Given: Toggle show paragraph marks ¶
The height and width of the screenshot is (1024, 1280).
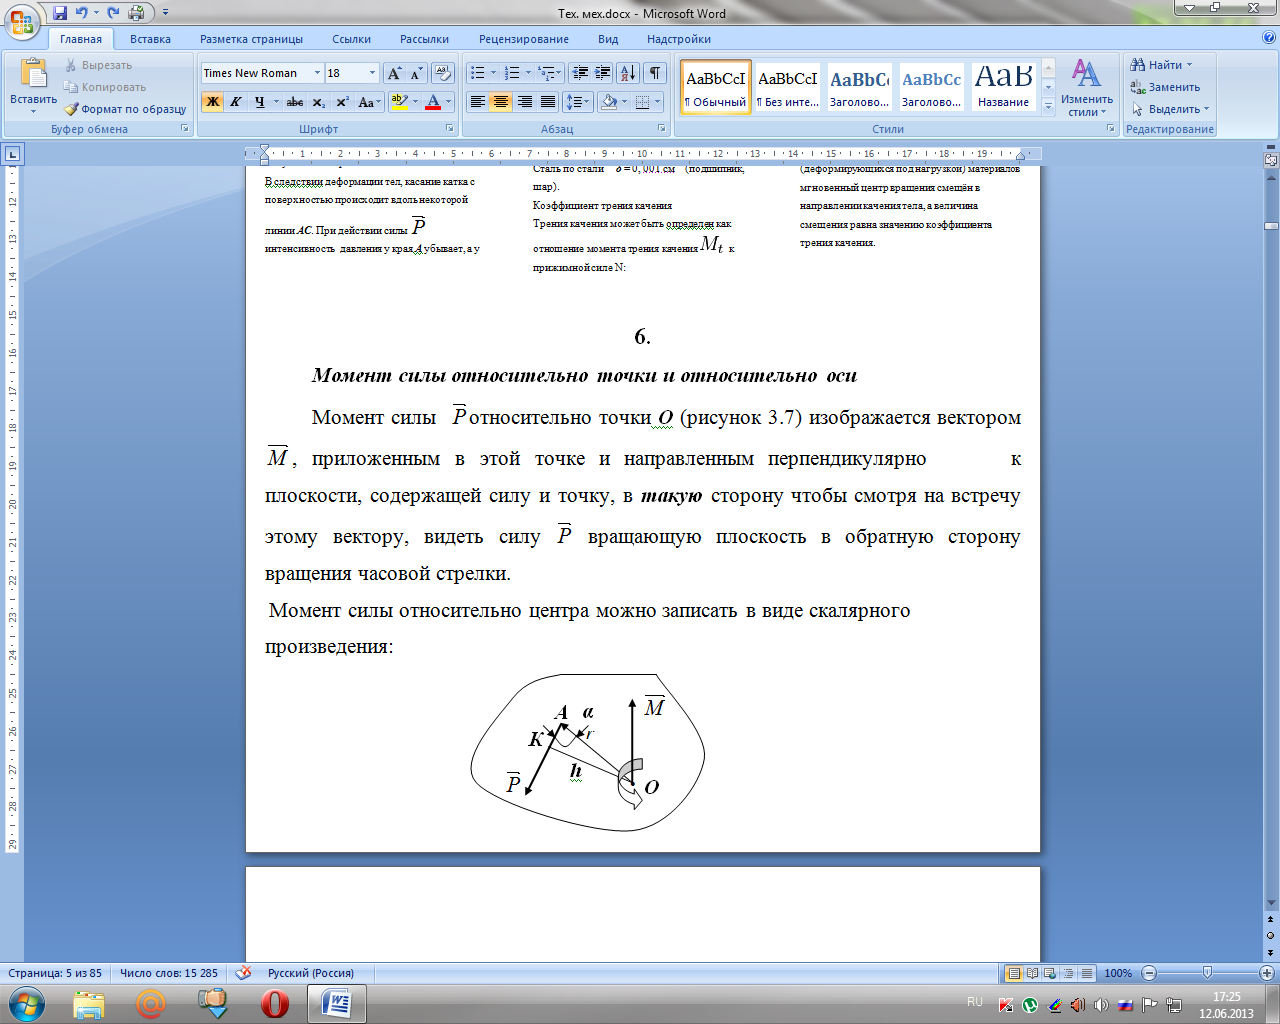Looking at the screenshot, I should pos(655,73).
